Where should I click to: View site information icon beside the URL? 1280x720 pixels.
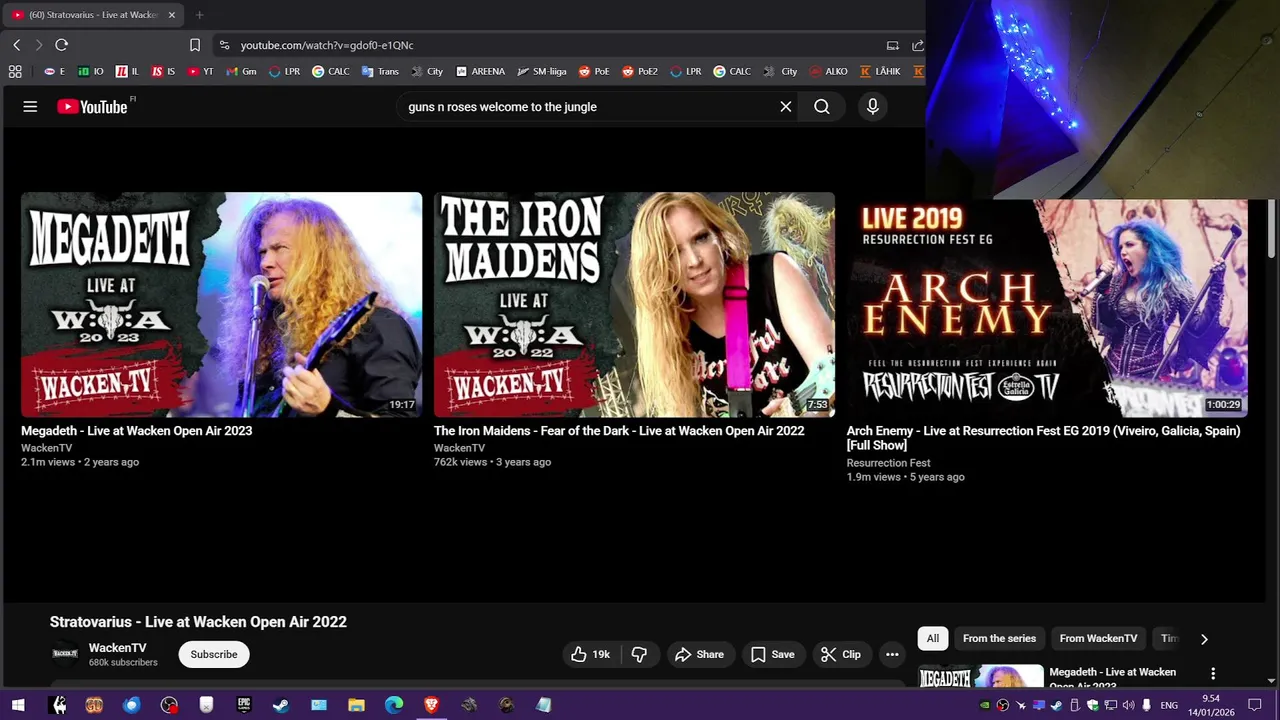tap(224, 45)
